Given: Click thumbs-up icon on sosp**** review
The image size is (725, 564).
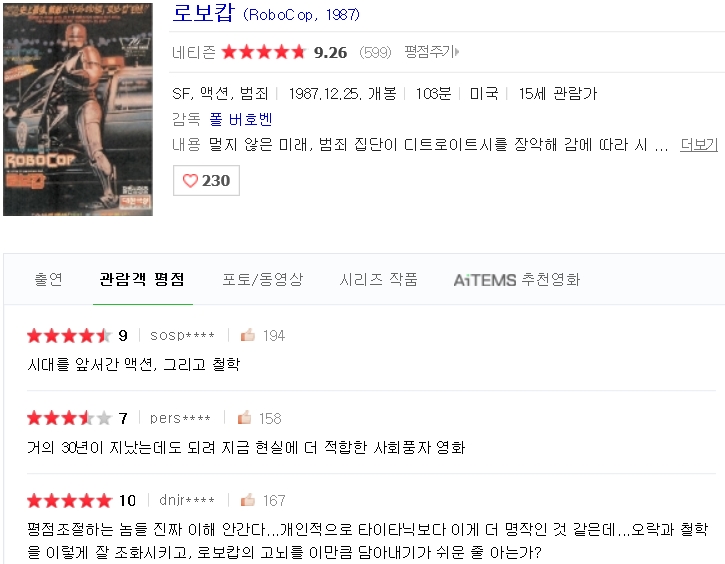Looking at the screenshot, I should point(248,335).
